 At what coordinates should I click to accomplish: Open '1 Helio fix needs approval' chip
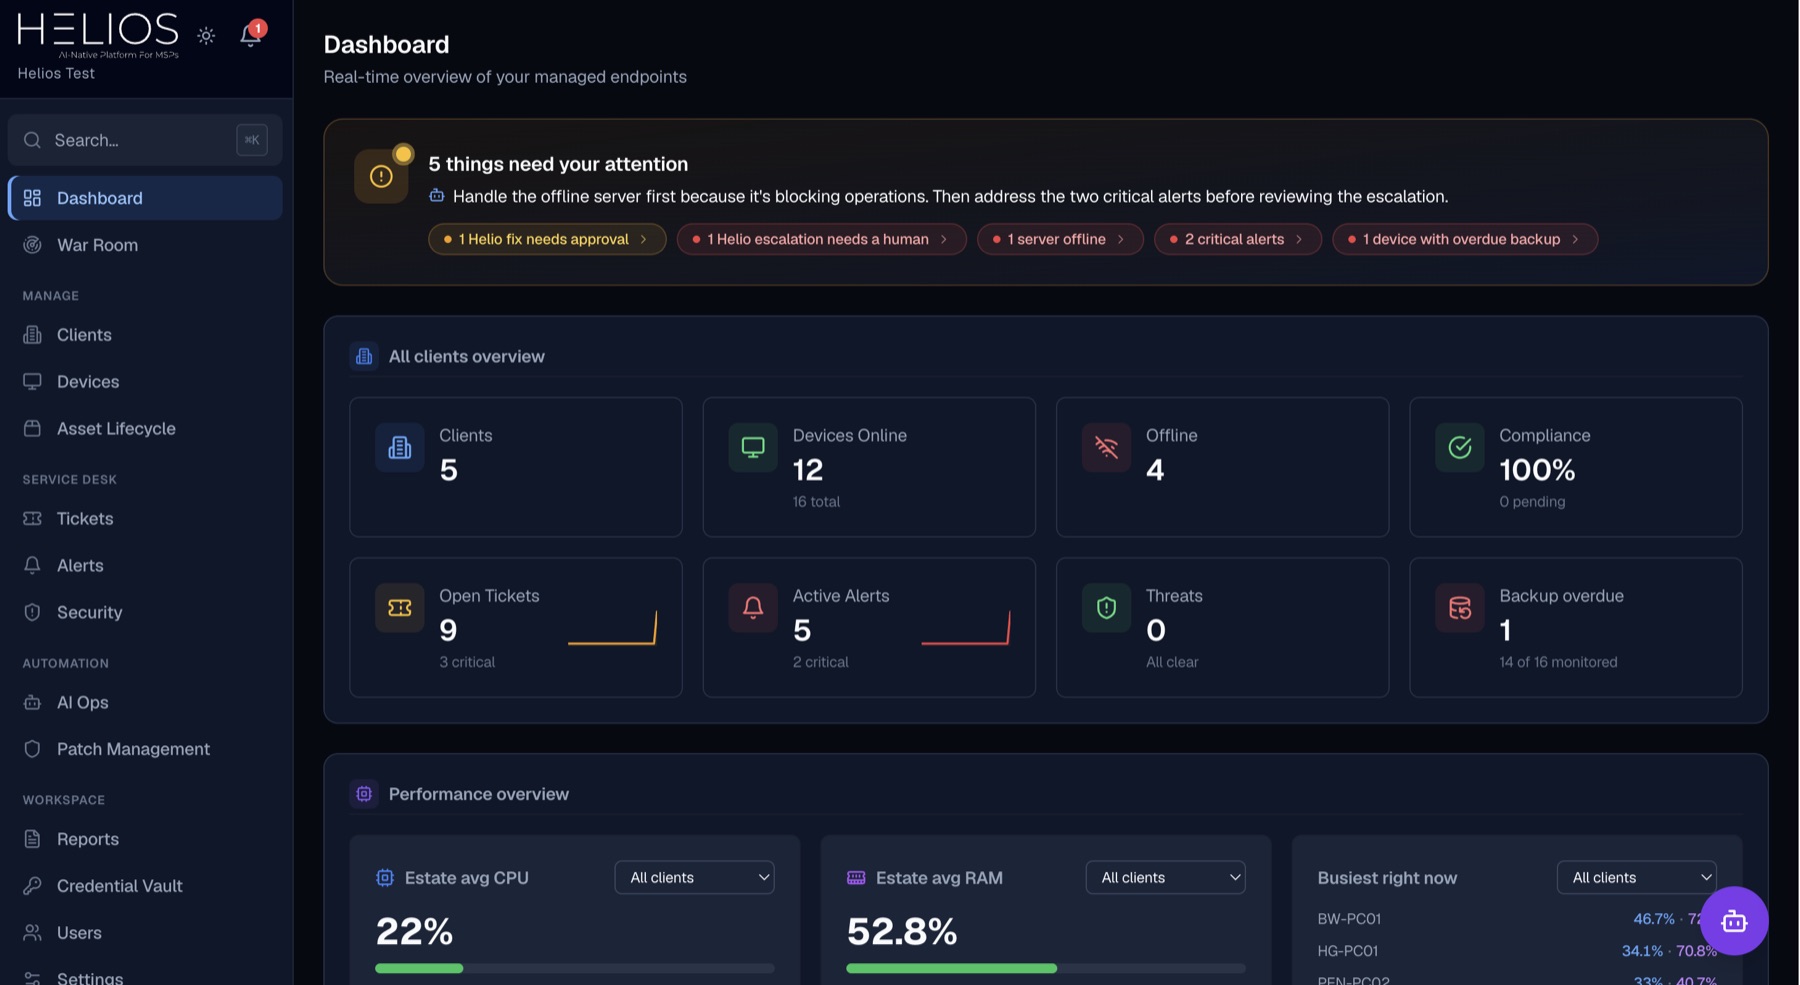547,240
